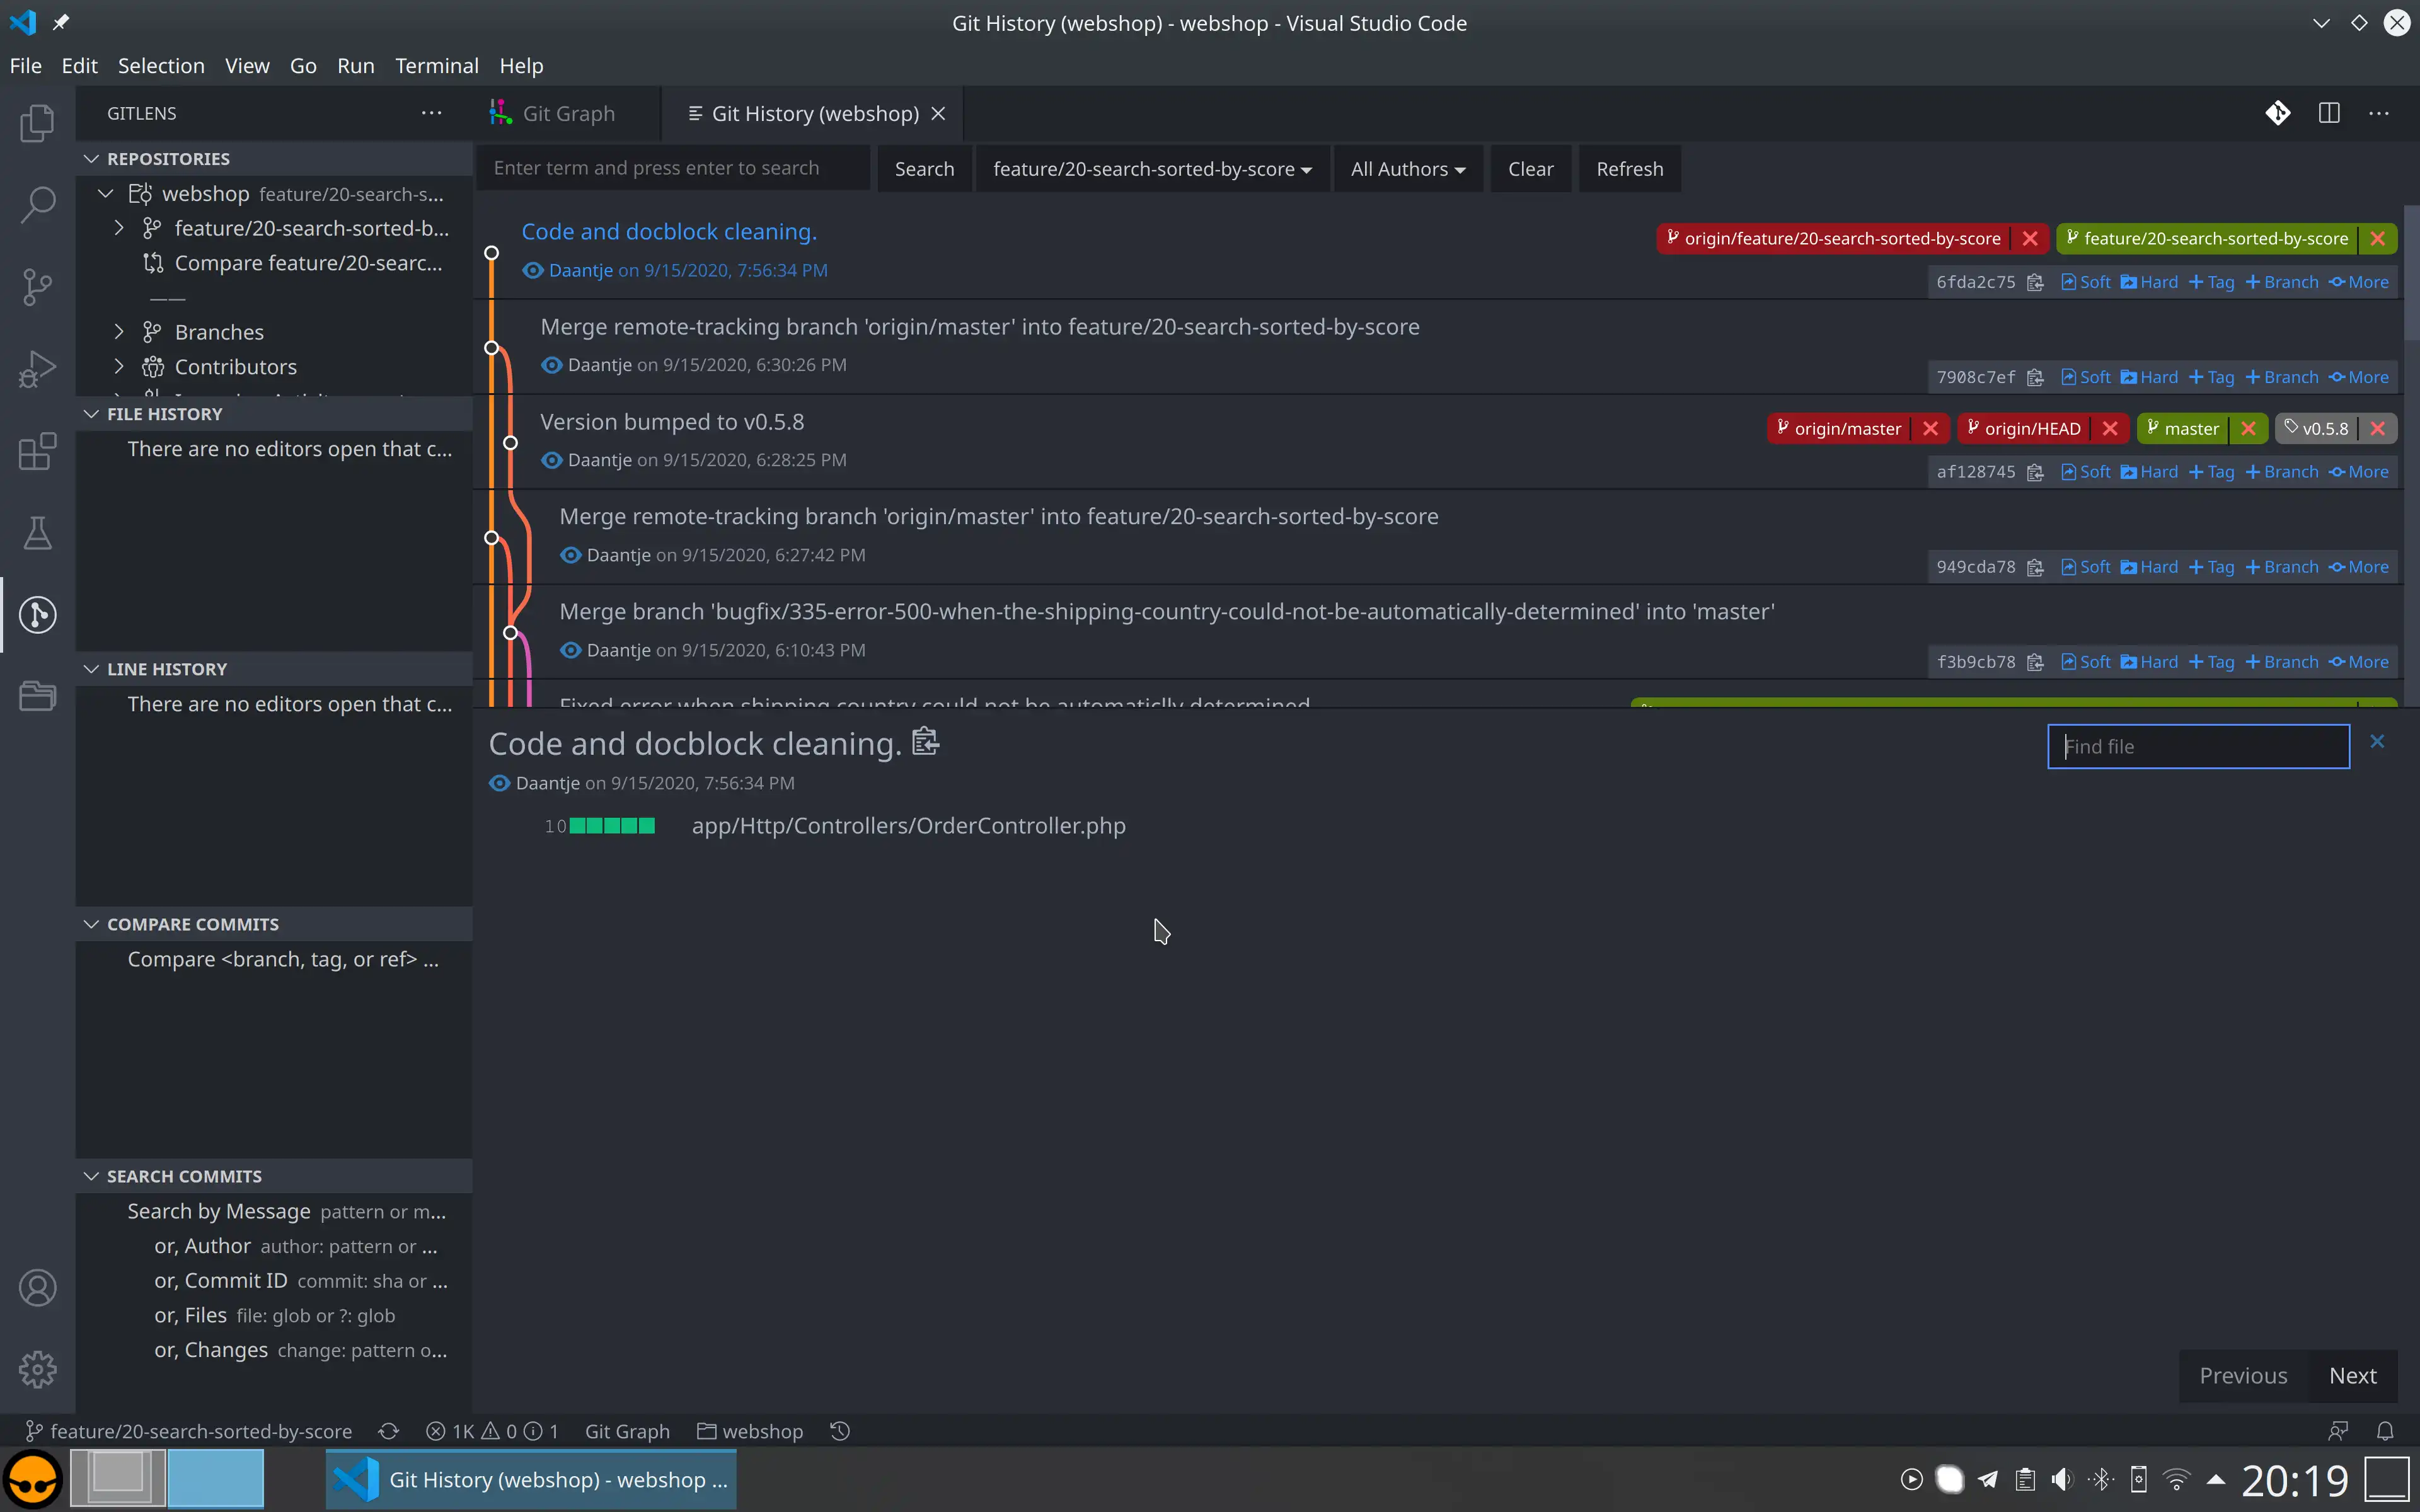Open the Extensions view
Viewport: 2420px width, 1512px height.
click(x=37, y=451)
